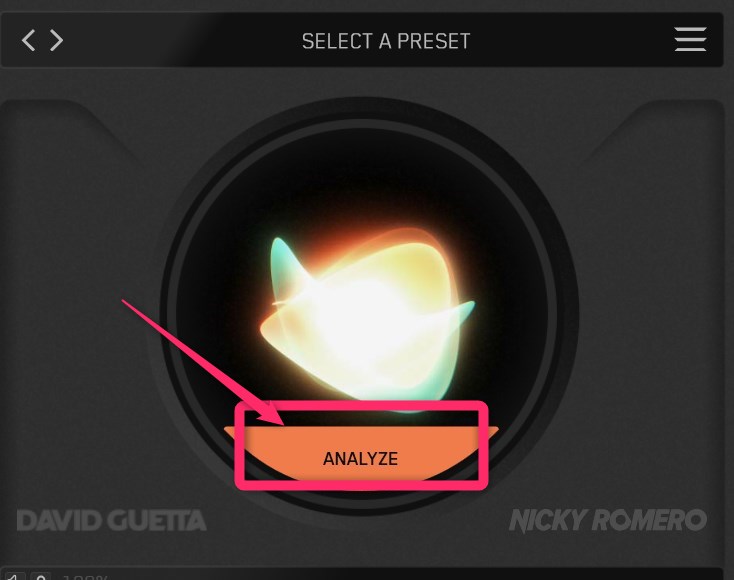Advance to the next preset
Image resolution: width=734 pixels, height=580 pixels.
point(57,40)
